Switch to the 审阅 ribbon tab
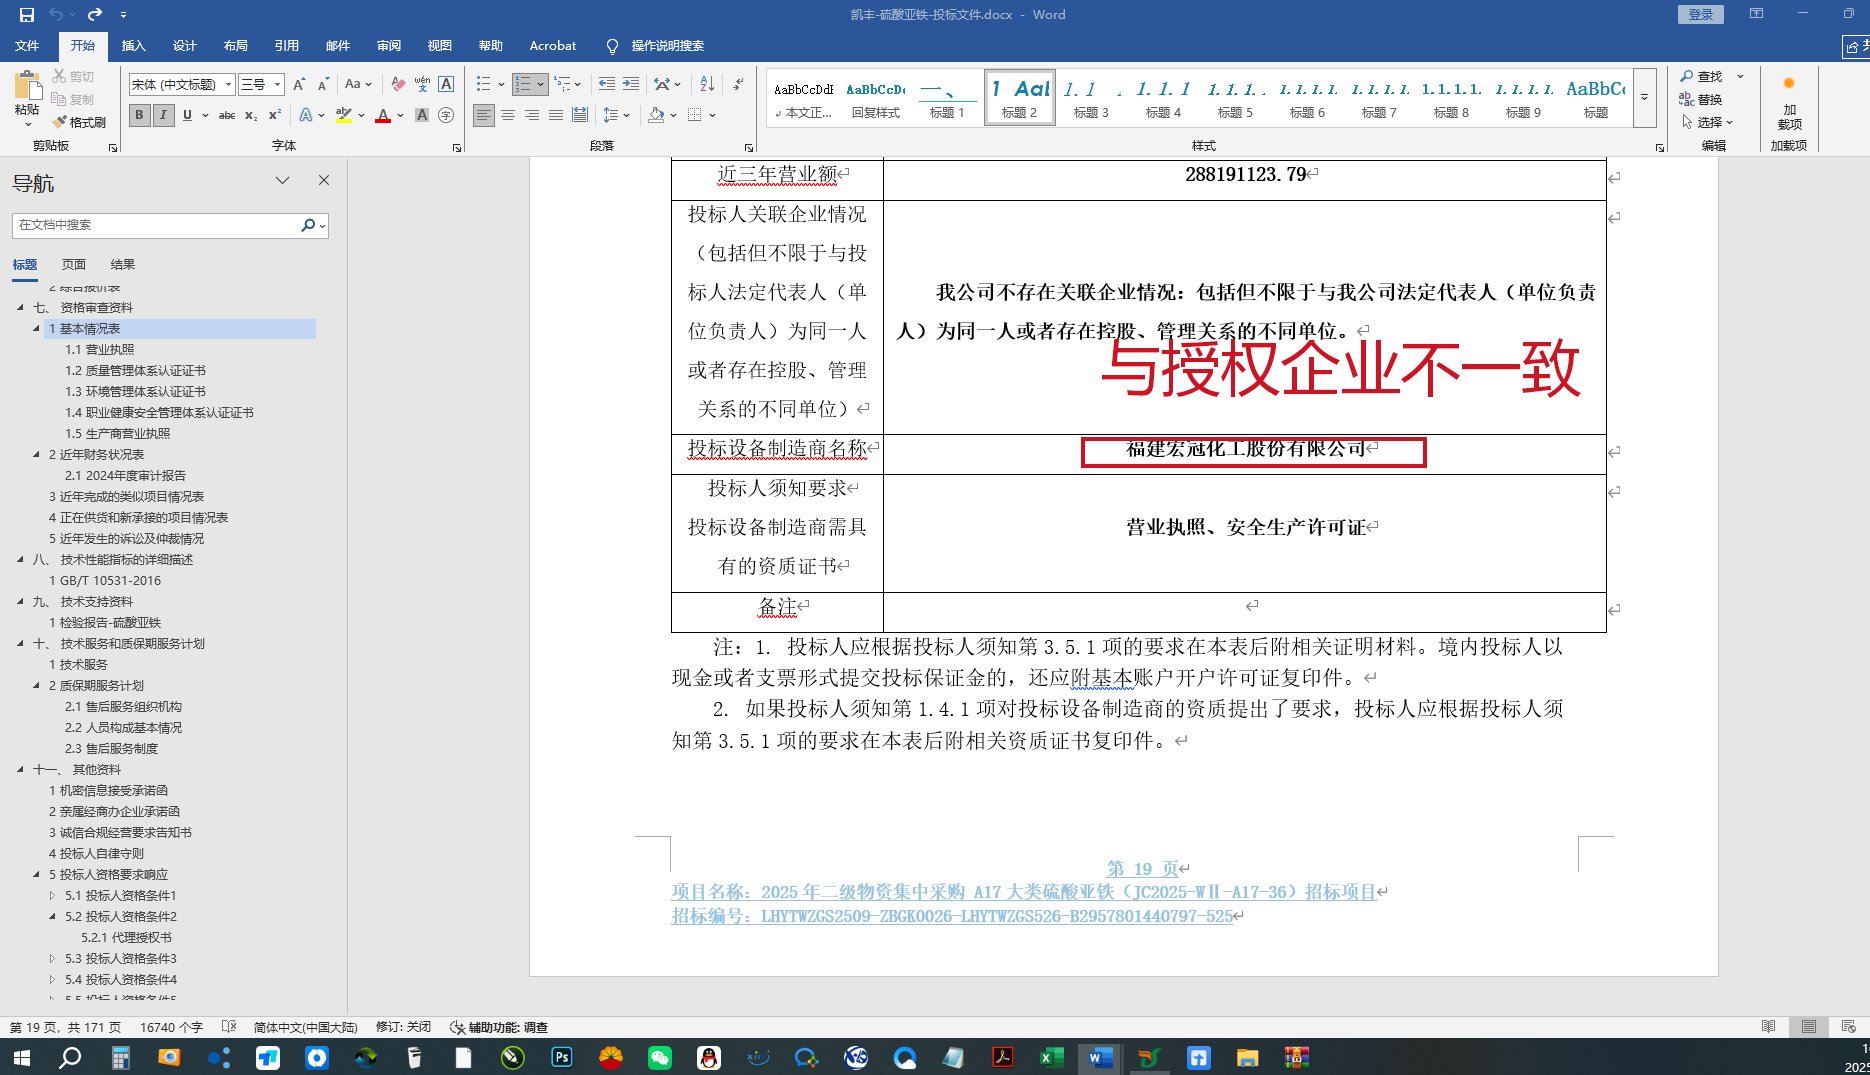 (x=388, y=46)
